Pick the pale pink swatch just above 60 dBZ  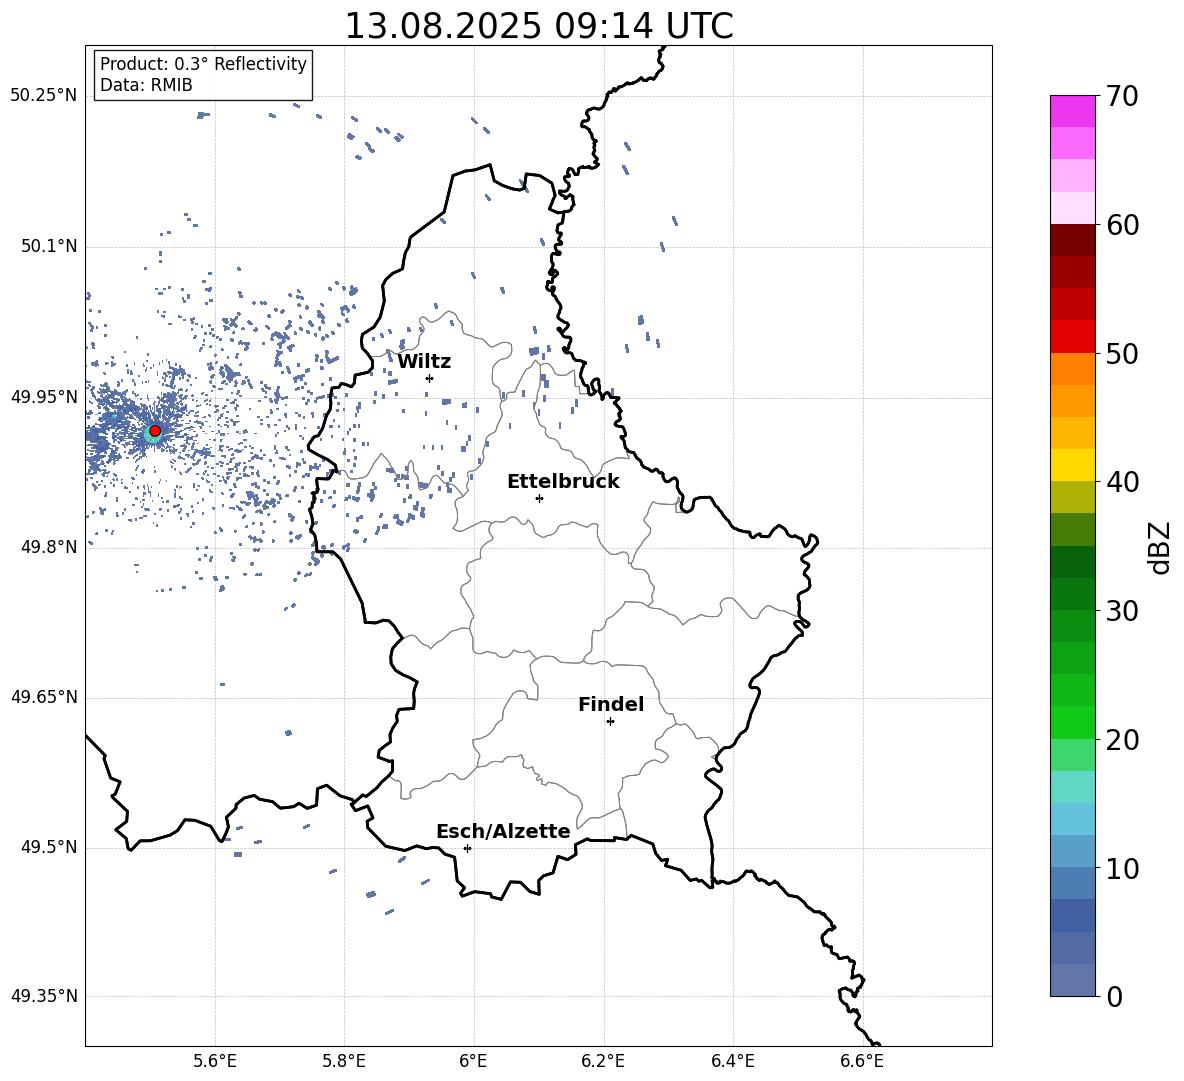[1073, 208]
